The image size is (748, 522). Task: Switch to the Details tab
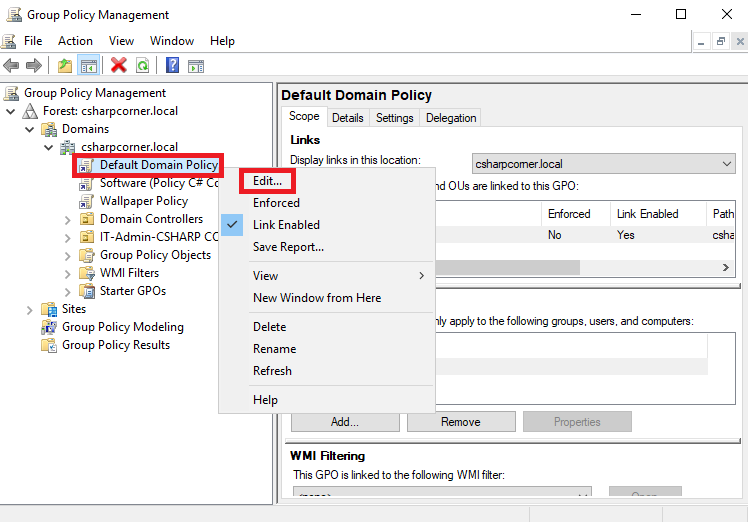347,118
